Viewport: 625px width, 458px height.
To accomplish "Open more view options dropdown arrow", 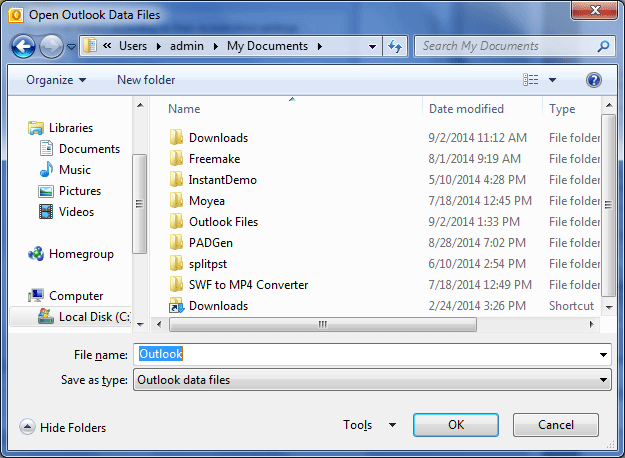I will tap(552, 80).
